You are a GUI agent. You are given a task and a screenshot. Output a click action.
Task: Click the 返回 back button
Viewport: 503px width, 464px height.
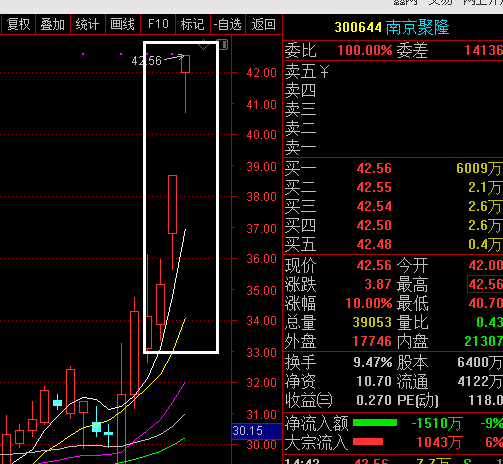point(263,24)
